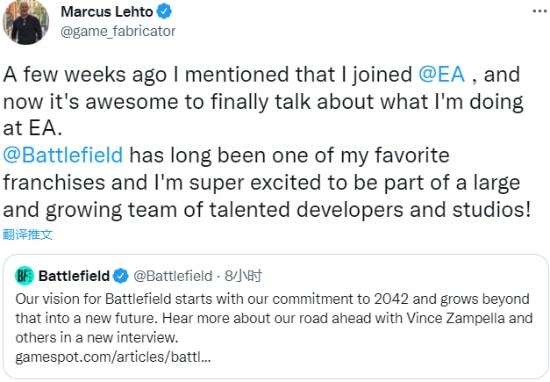This screenshot has width=550, height=382.
Task: Open the Battlefield name in quoted tweet
Action: 74,276
